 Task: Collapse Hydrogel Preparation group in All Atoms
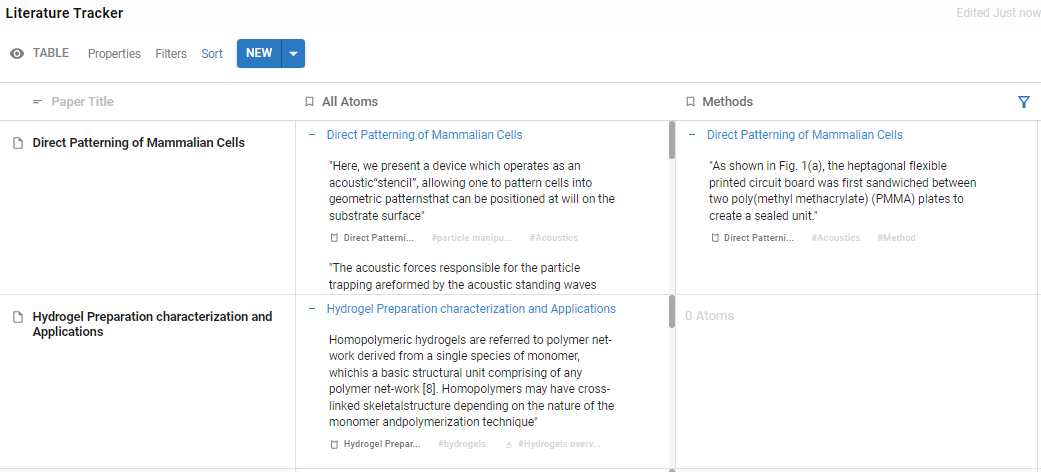click(312, 309)
